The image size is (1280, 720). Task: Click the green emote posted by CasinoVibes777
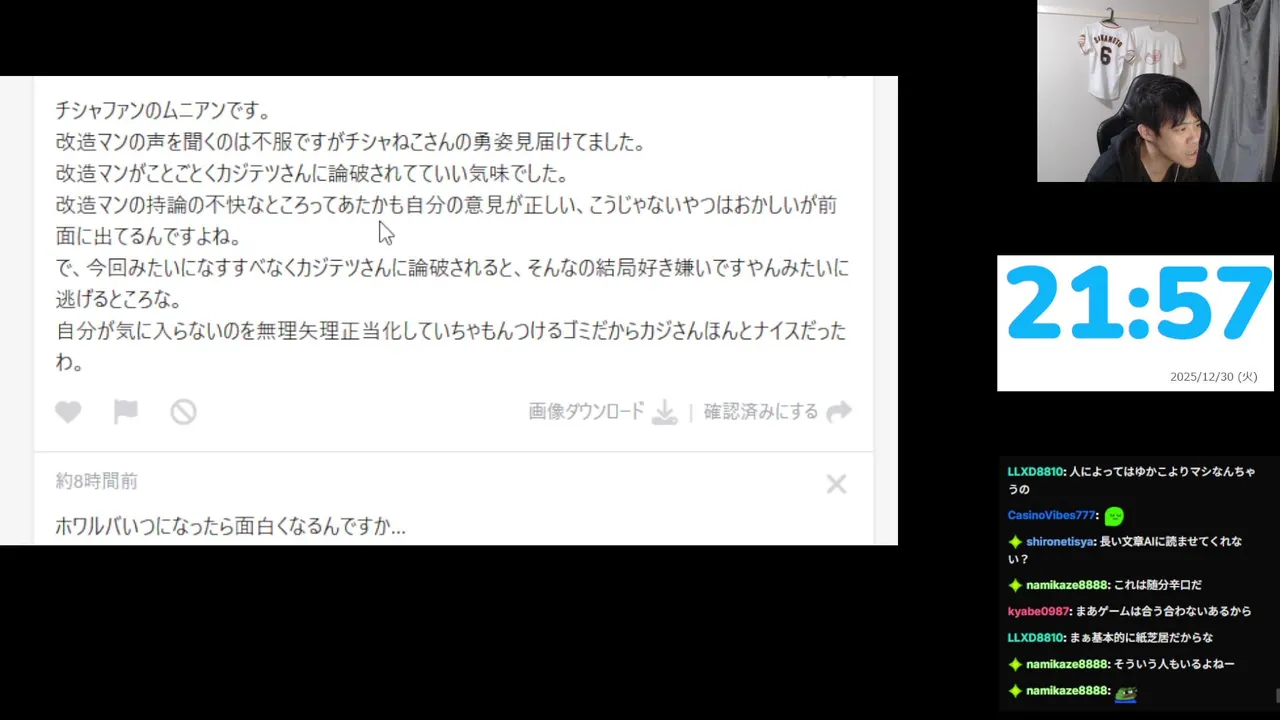(x=1114, y=516)
